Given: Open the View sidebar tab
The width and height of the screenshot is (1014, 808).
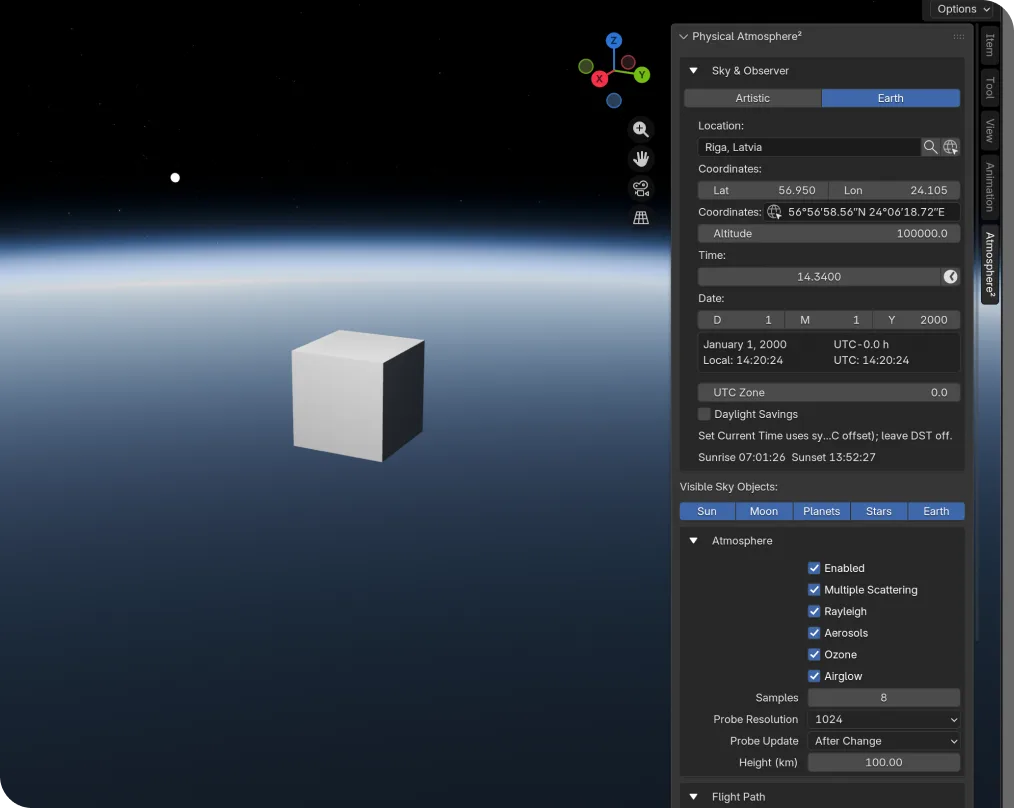Looking at the screenshot, I should click(989, 131).
